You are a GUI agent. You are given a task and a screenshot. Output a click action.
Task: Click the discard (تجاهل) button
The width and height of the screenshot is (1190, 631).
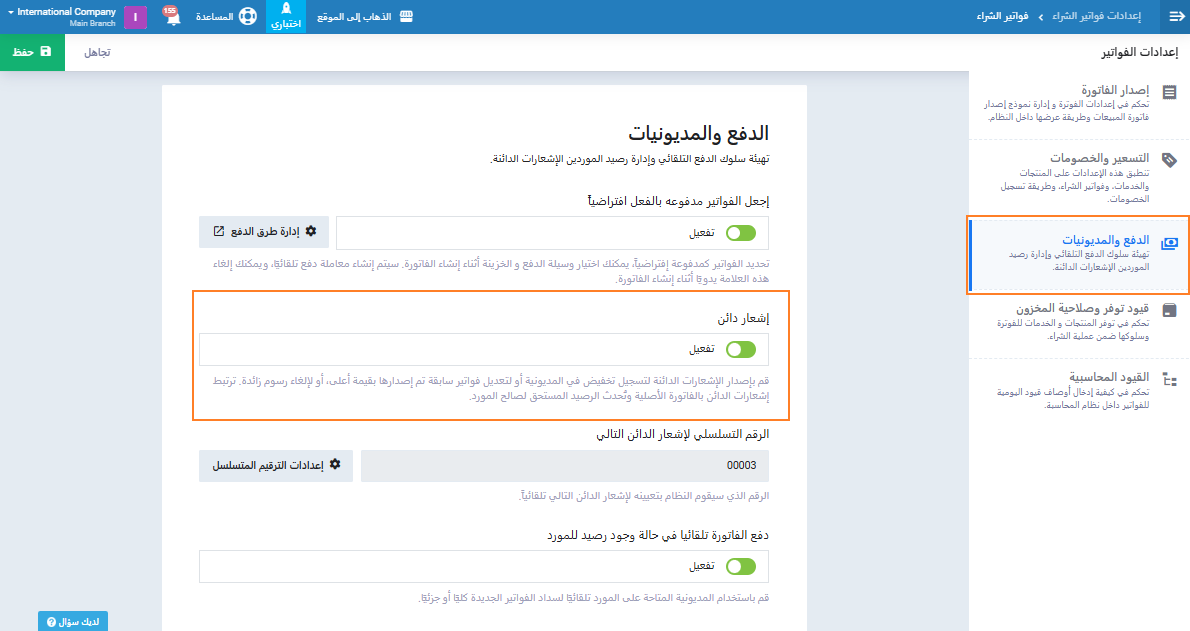point(97,51)
